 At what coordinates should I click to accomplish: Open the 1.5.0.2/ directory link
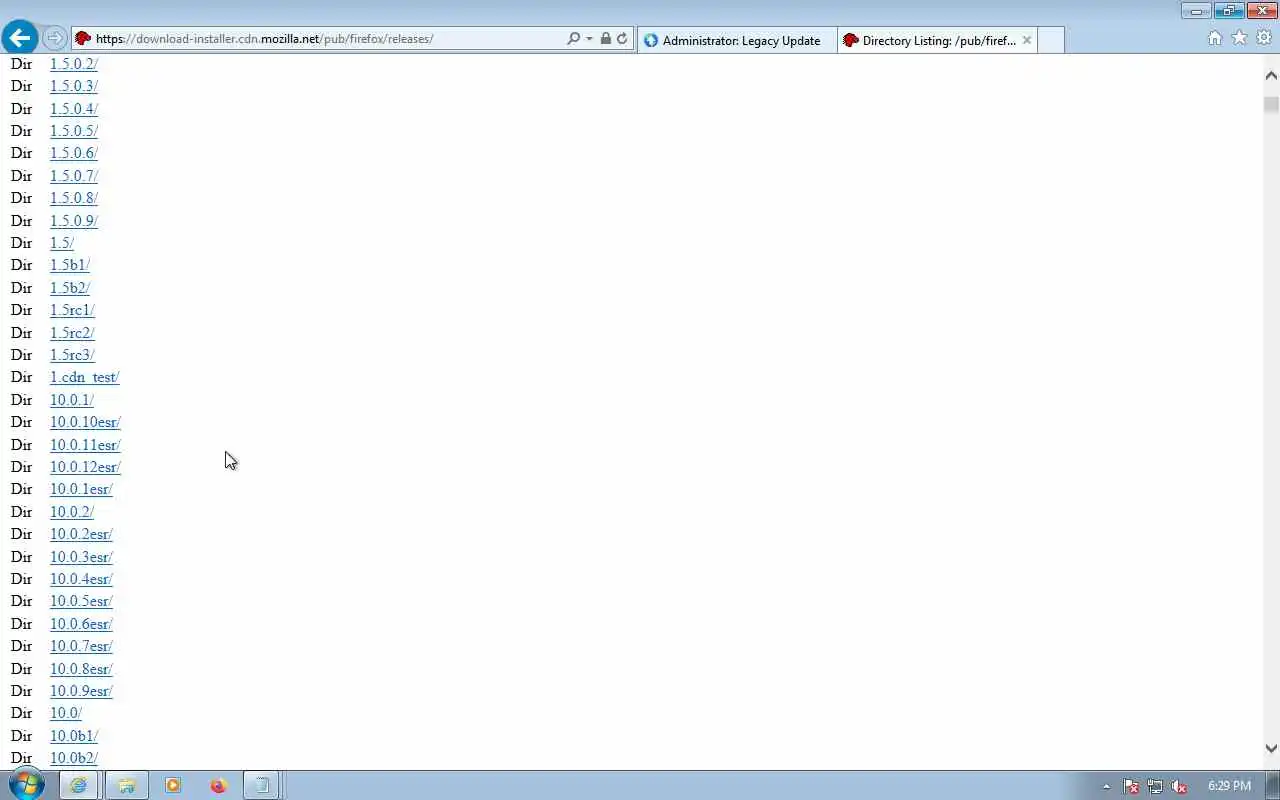pyautogui.click(x=74, y=63)
